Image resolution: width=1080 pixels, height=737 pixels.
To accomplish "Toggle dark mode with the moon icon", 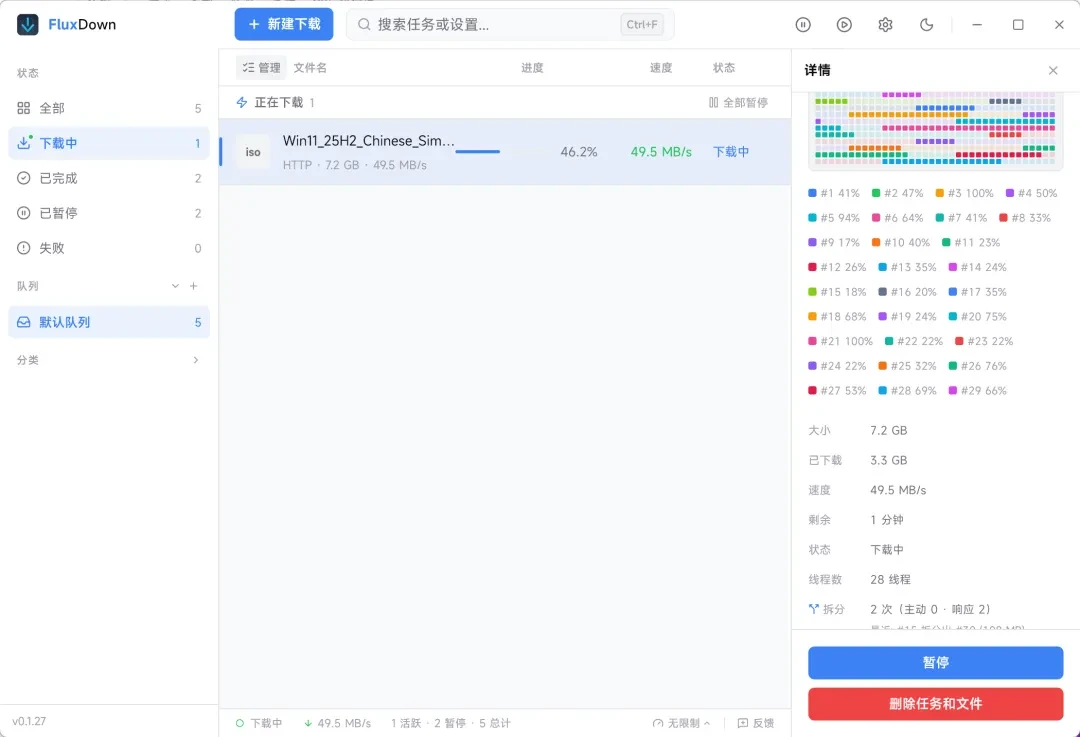I will coord(927,25).
